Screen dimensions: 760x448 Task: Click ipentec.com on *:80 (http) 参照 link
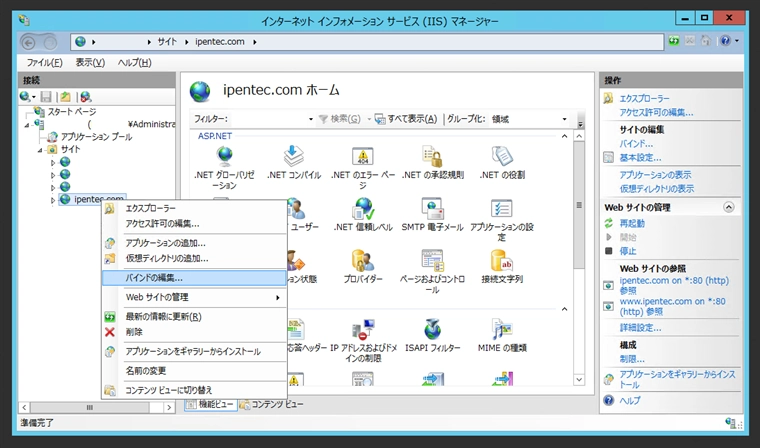click(674, 285)
